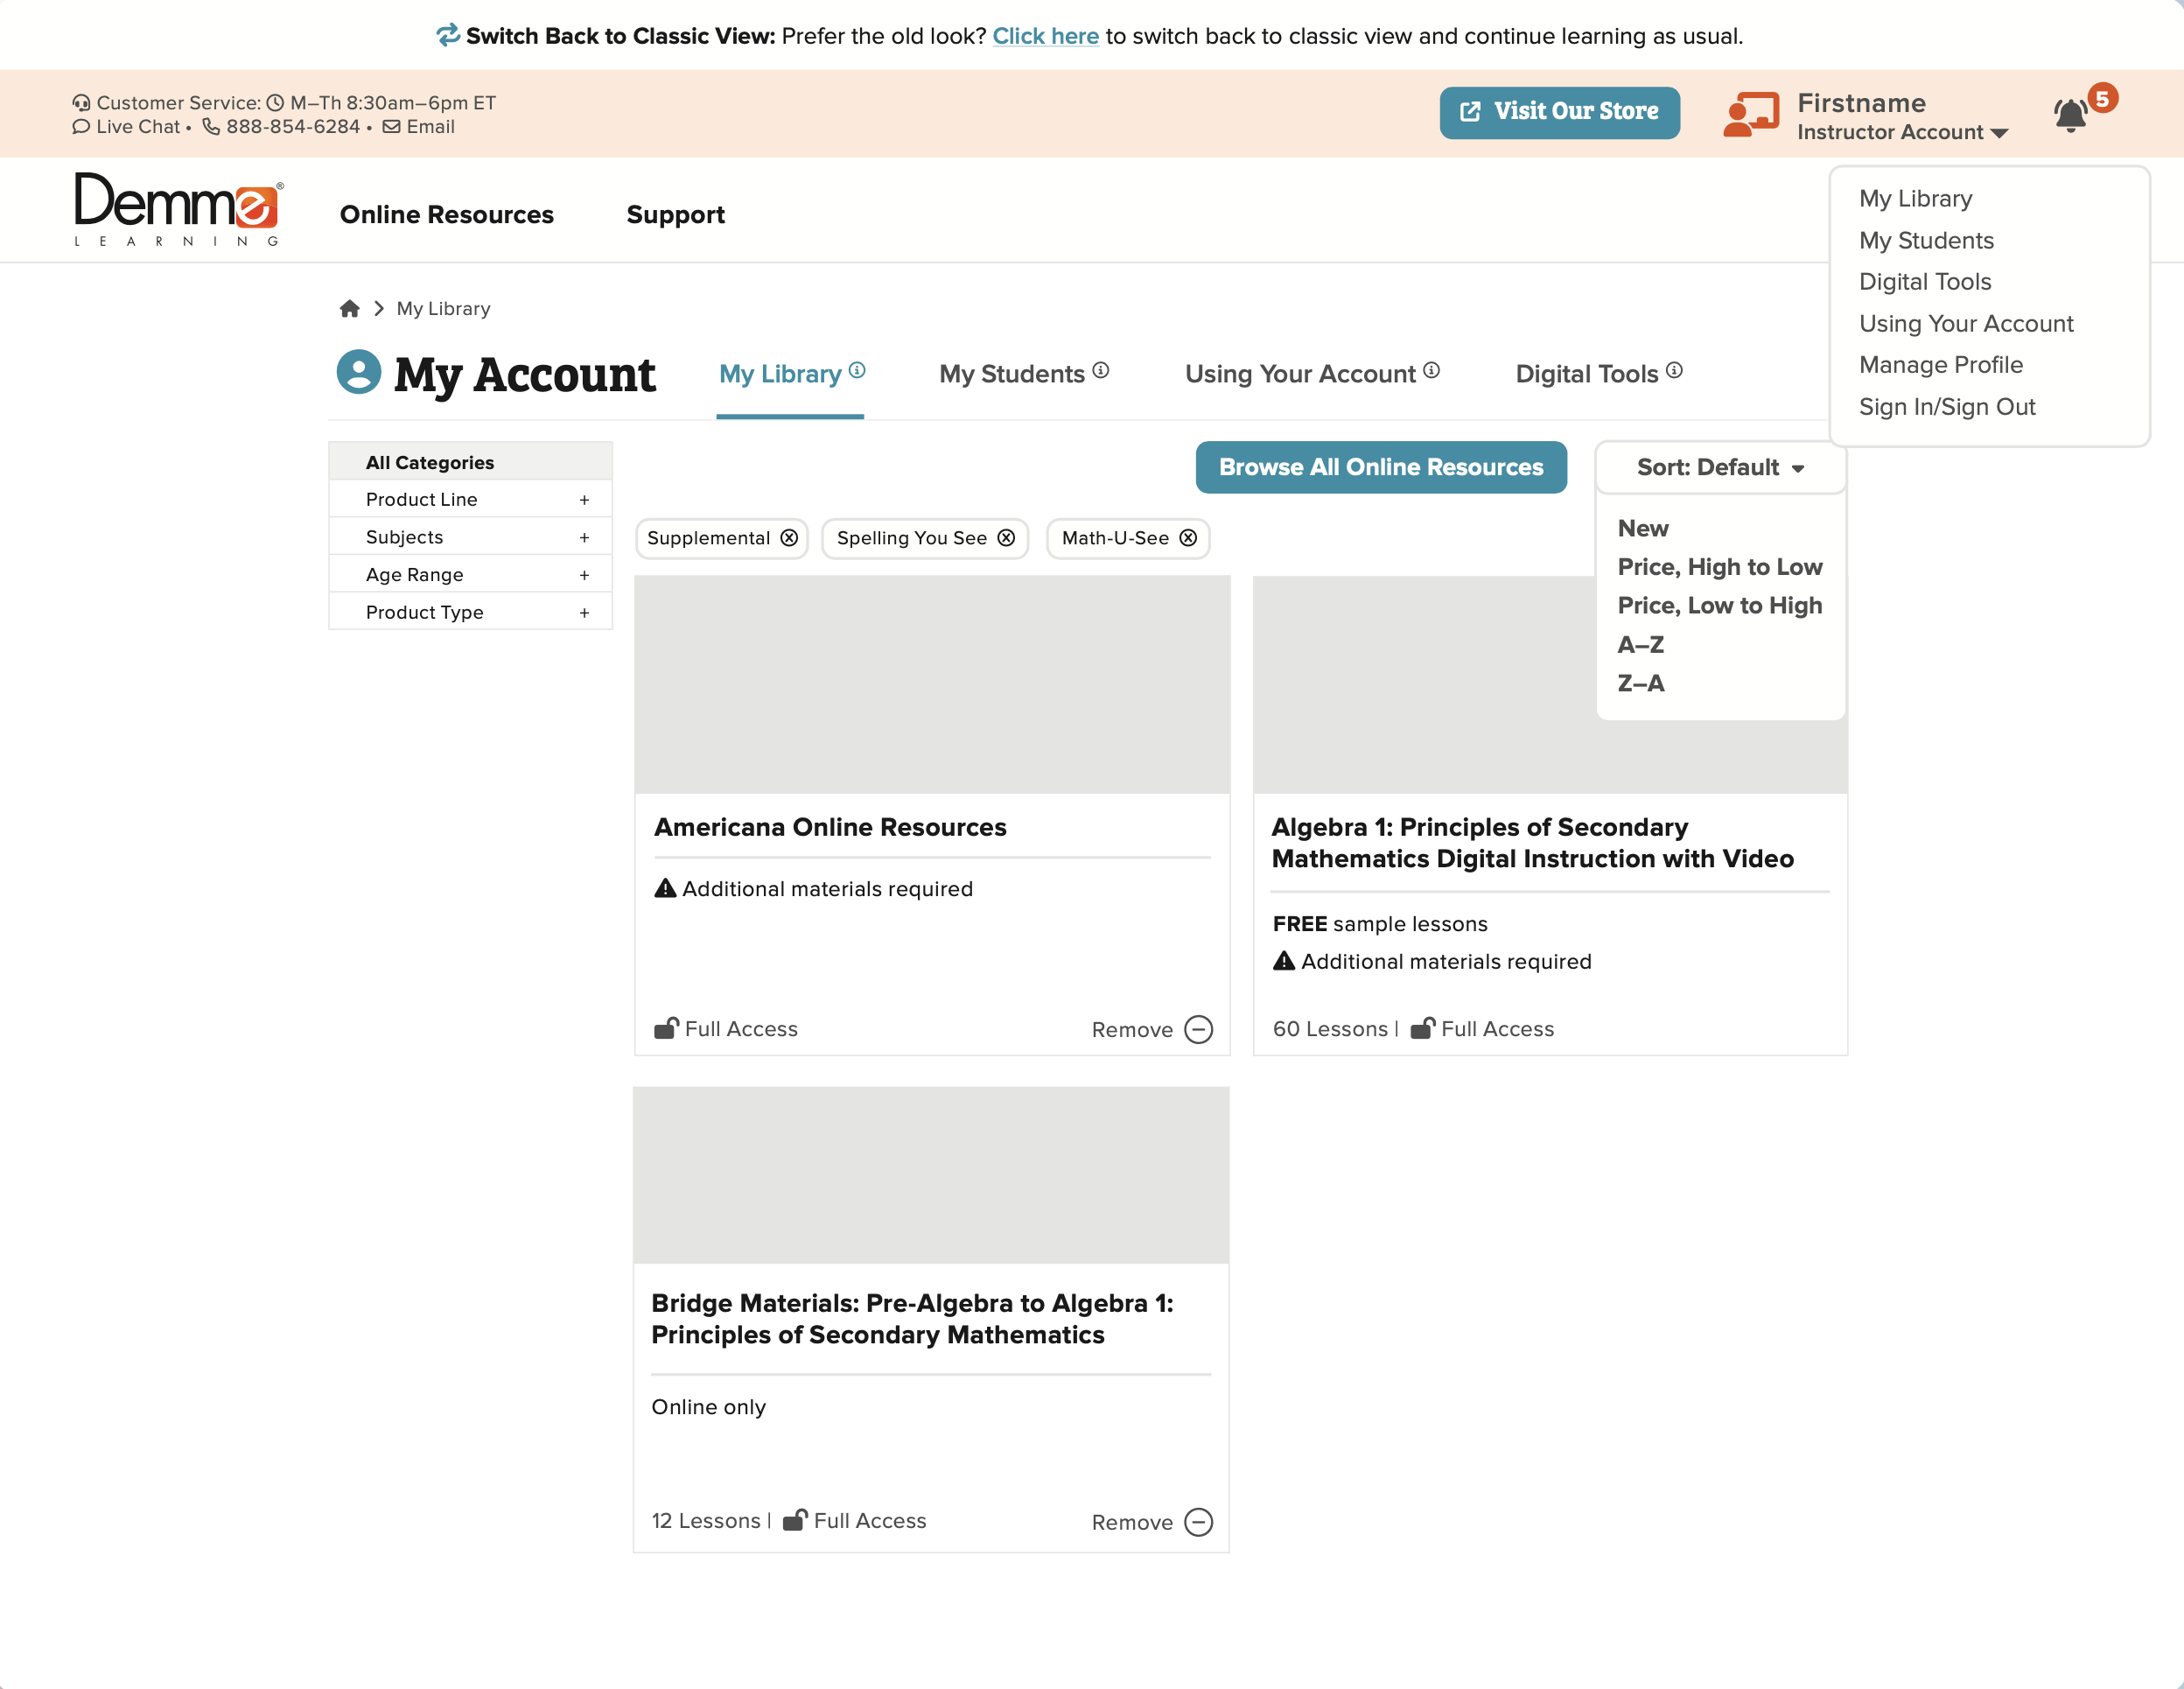Open My Students from account menu
The width and height of the screenshot is (2184, 1689).
(x=1926, y=240)
